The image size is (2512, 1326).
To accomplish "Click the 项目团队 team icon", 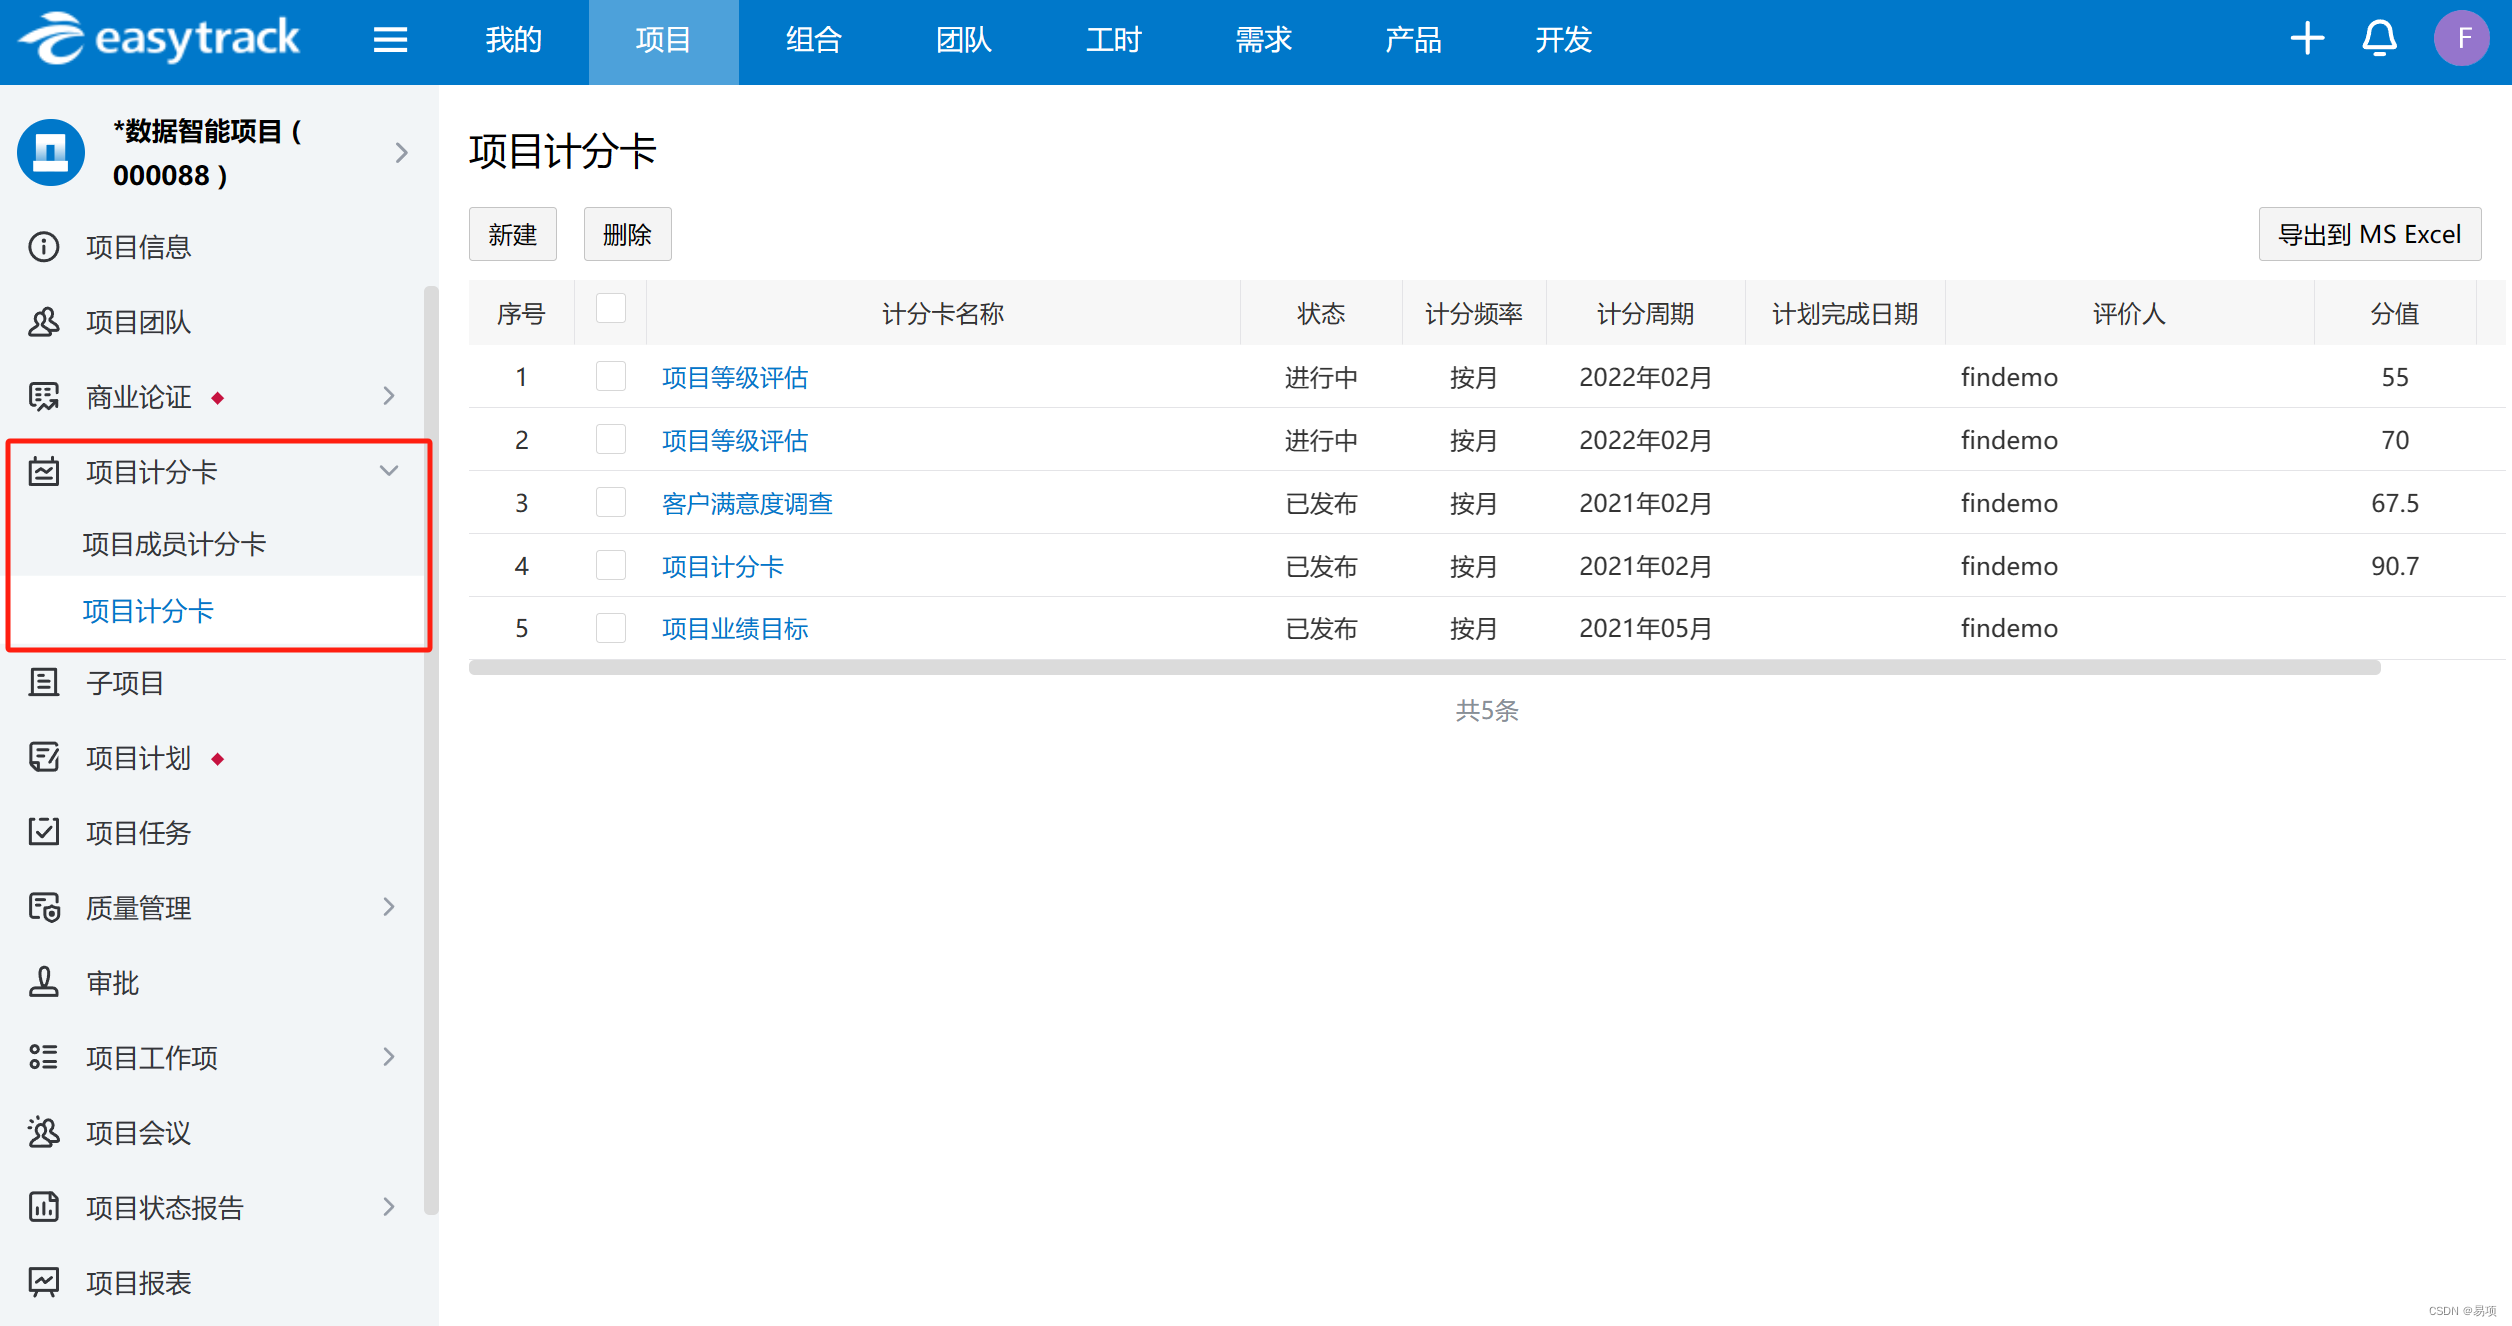I will [44, 322].
